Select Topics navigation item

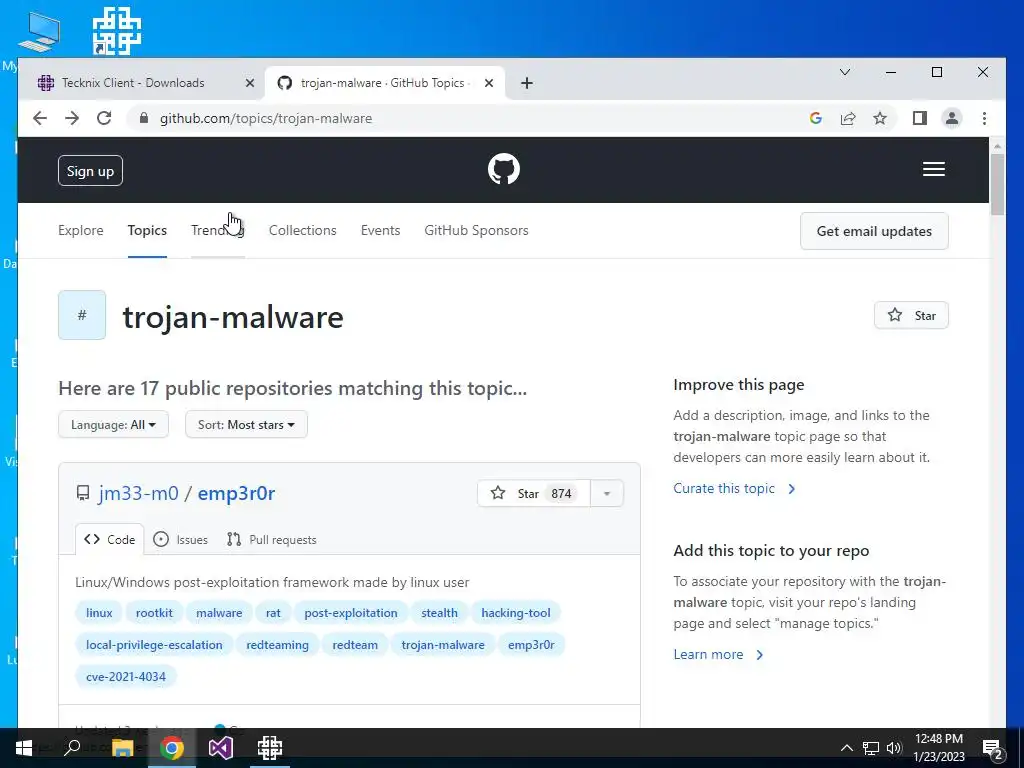tap(147, 231)
